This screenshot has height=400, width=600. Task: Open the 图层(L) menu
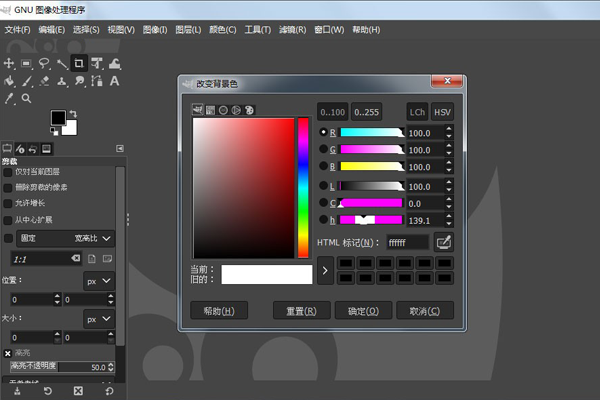click(x=188, y=30)
